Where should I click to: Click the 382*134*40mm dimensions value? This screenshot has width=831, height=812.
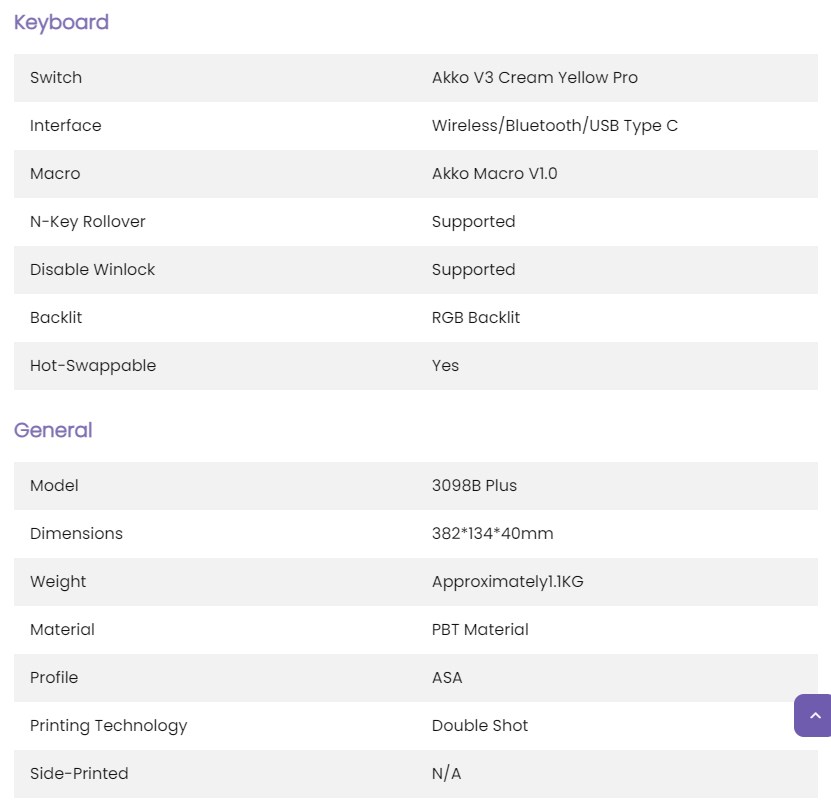[x=492, y=533]
